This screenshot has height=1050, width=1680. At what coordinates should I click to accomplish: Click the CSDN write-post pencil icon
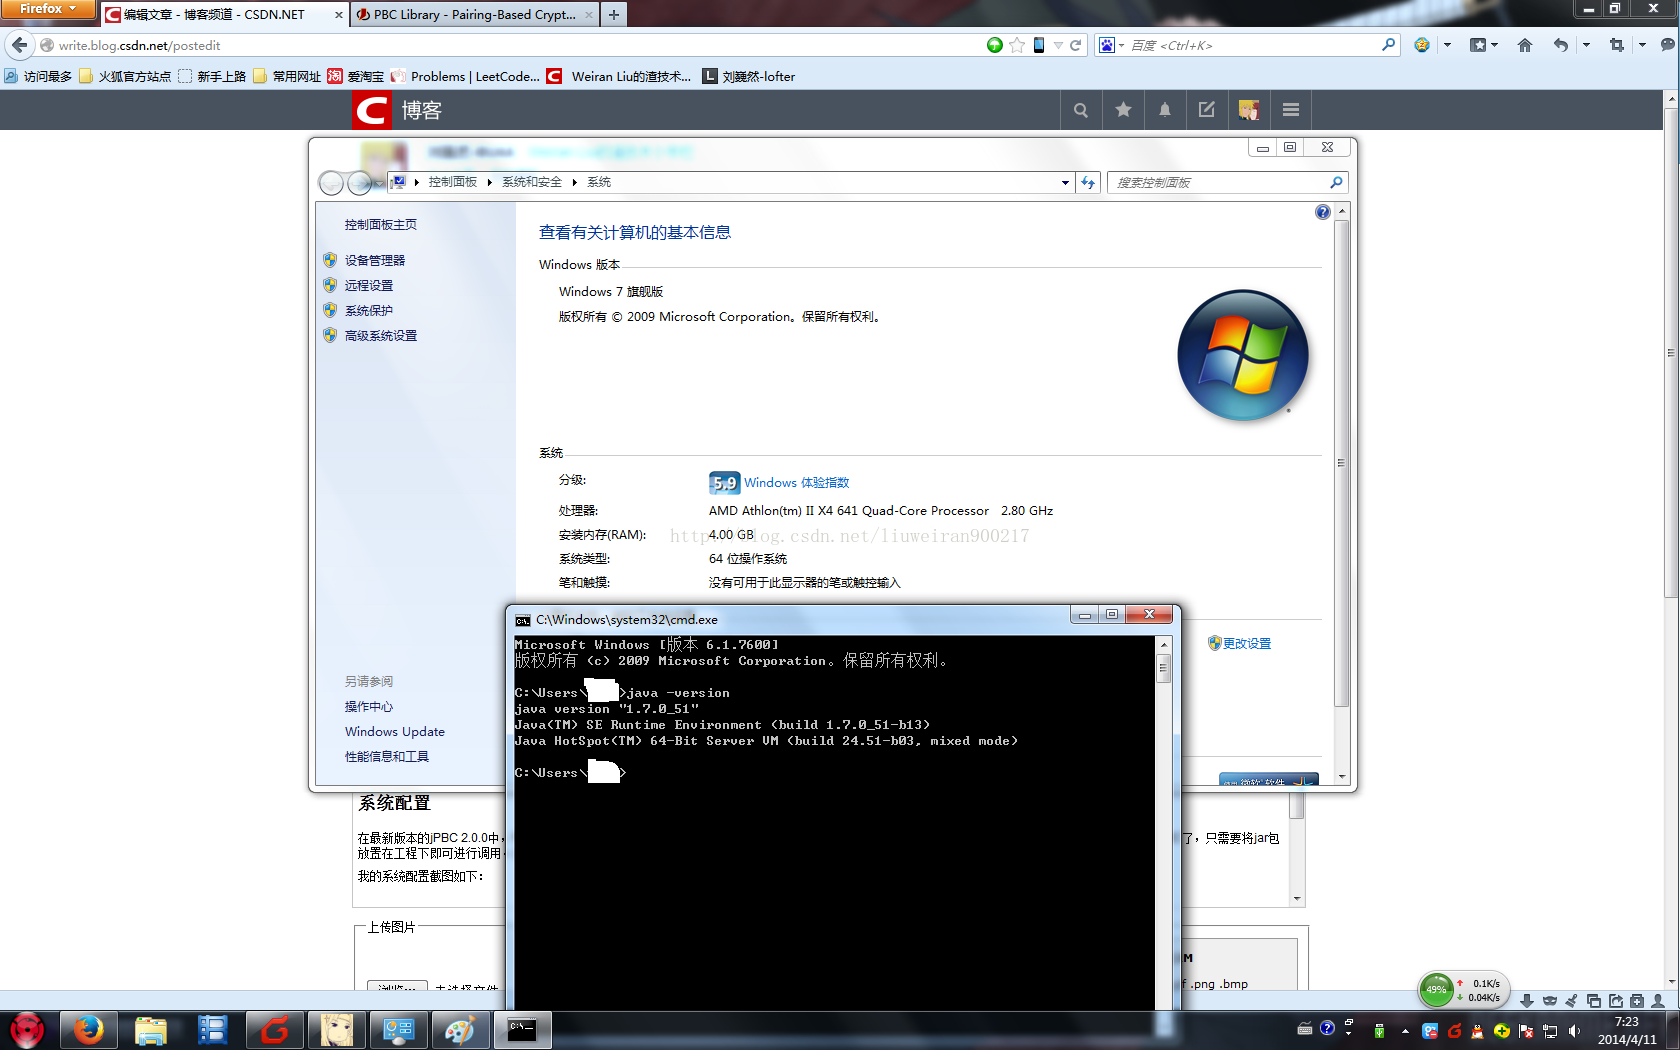(x=1207, y=110)
